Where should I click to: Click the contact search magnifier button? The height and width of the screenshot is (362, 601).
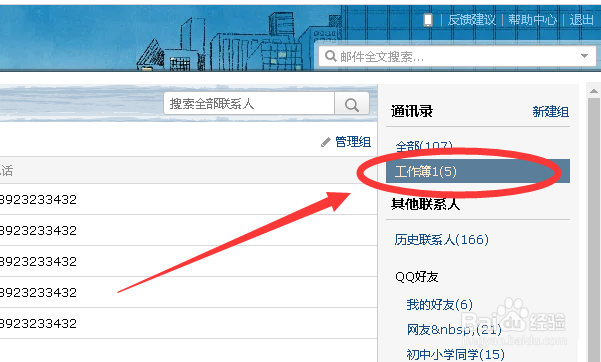(x=351, y=104)
